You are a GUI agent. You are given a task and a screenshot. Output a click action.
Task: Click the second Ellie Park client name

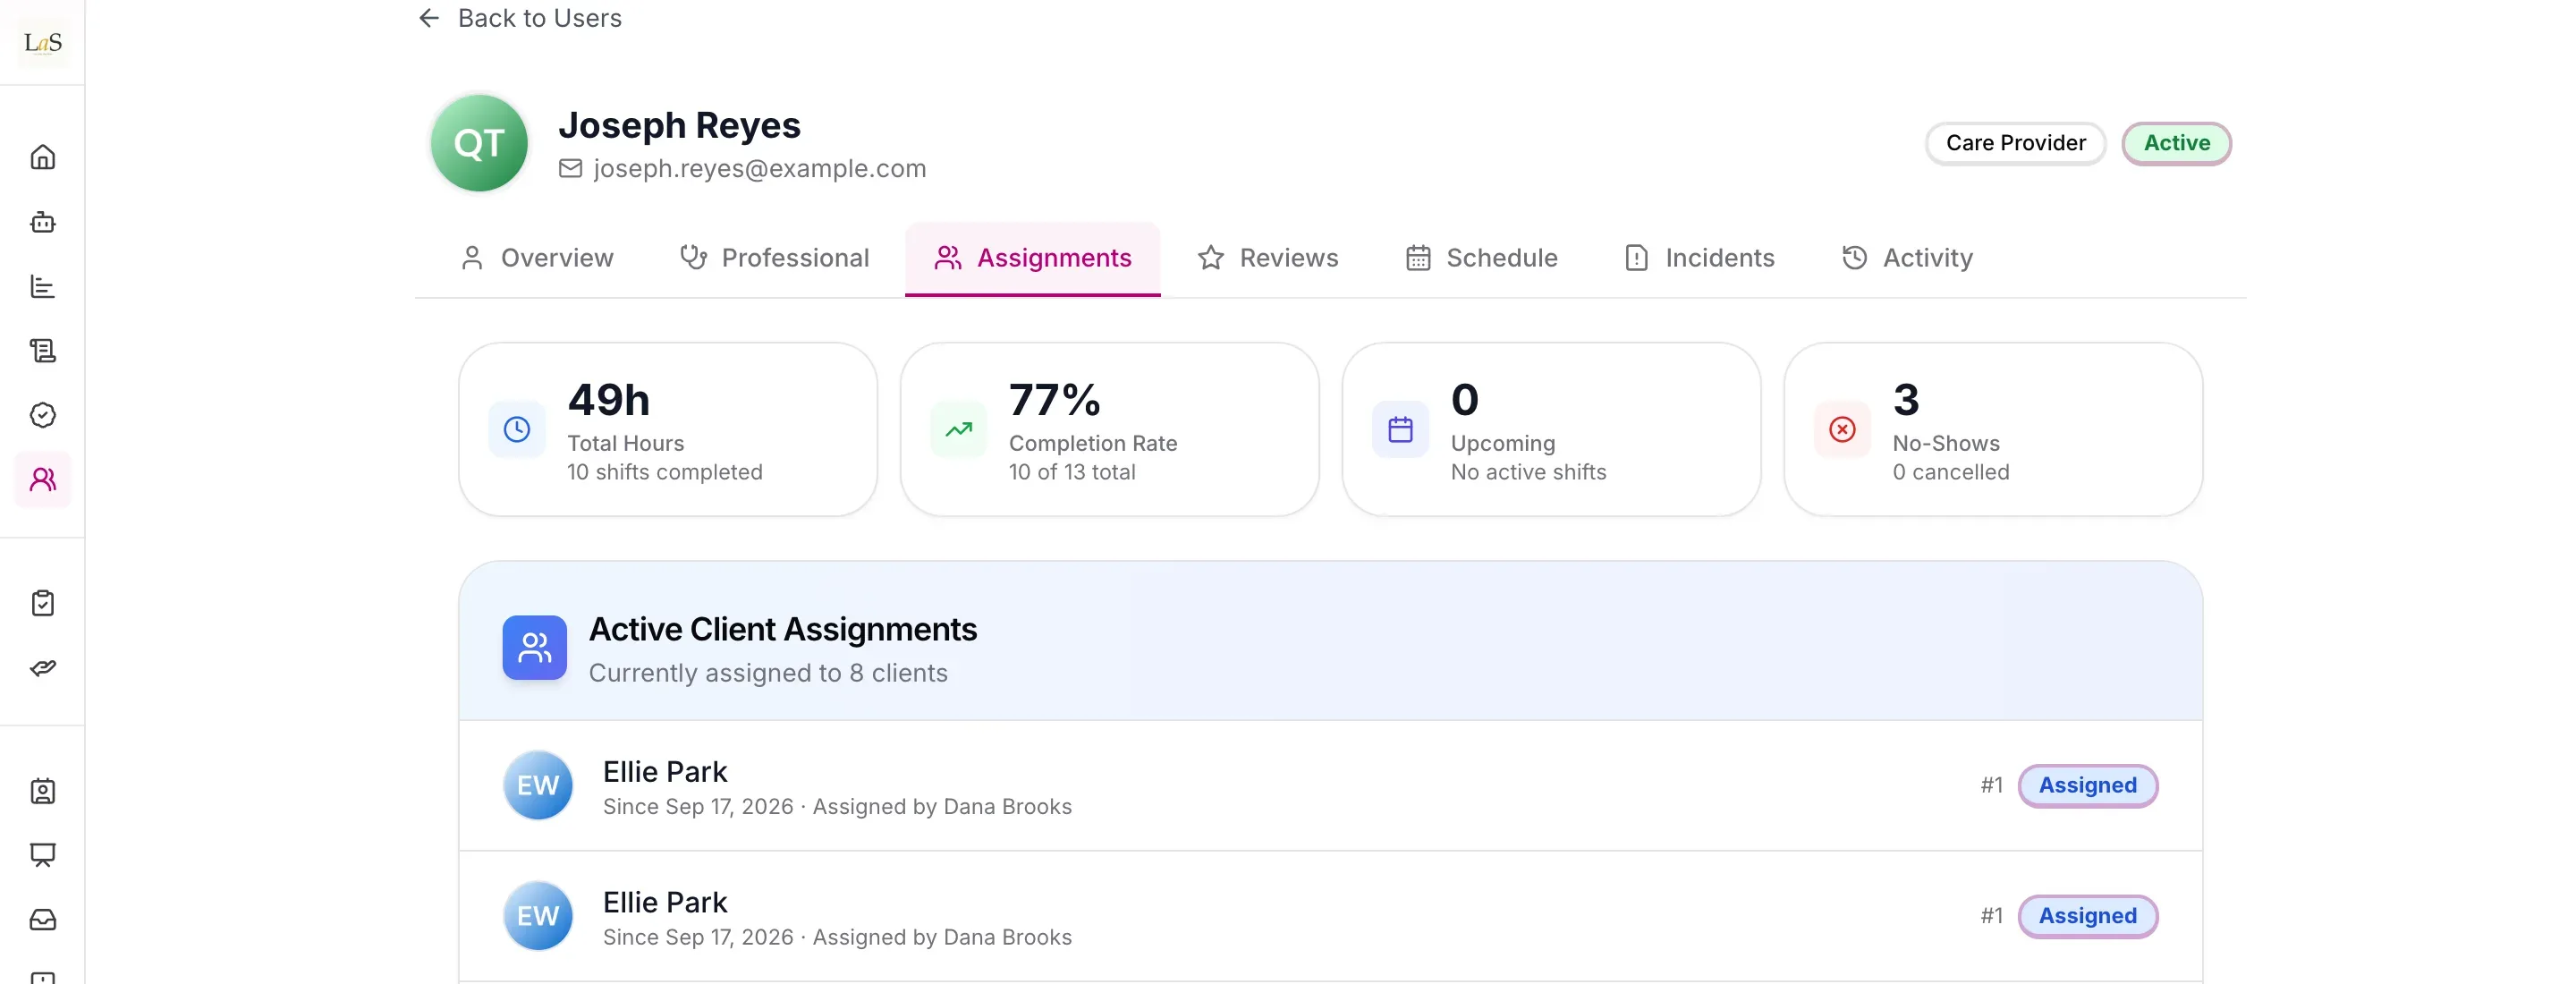click(665, 902)
